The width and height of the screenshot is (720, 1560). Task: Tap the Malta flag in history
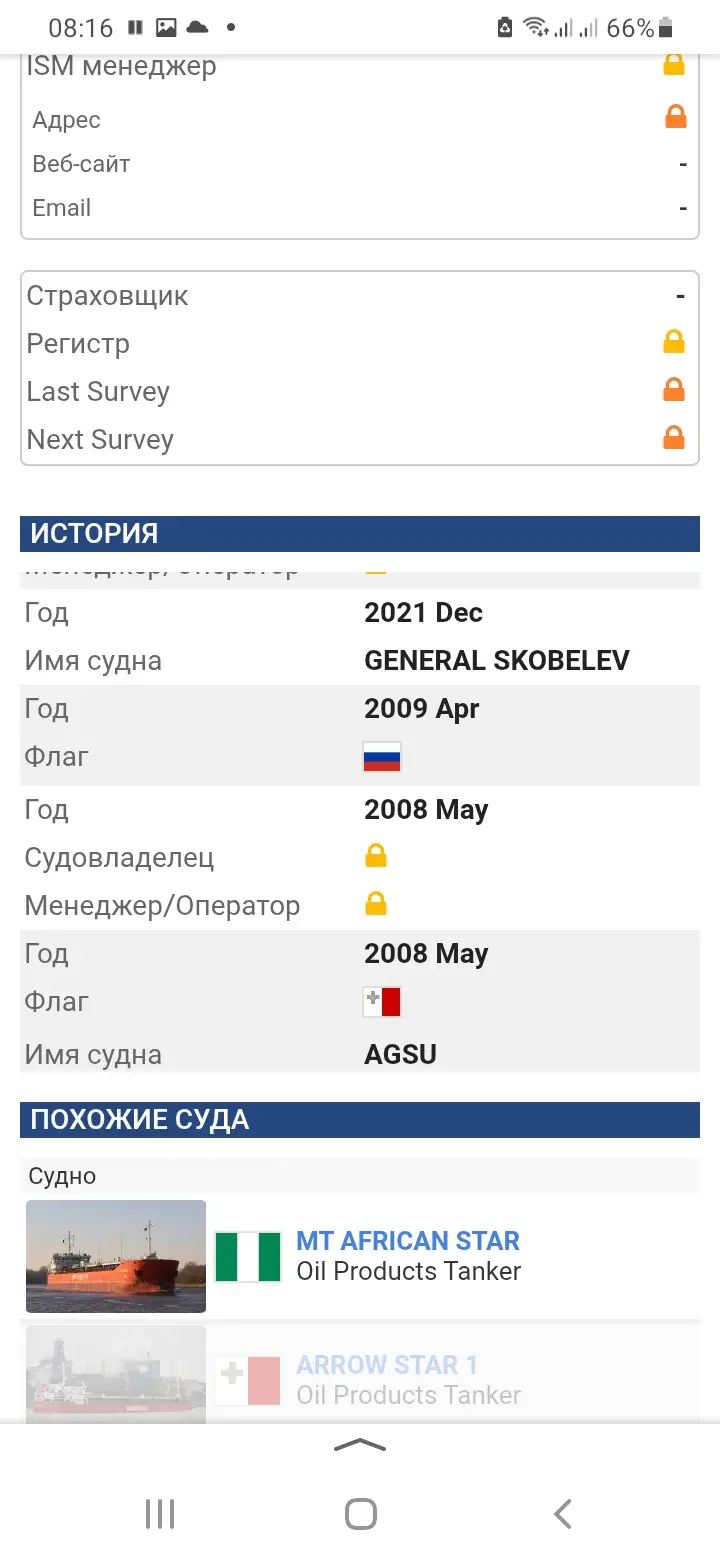[x=382, y=1002]
